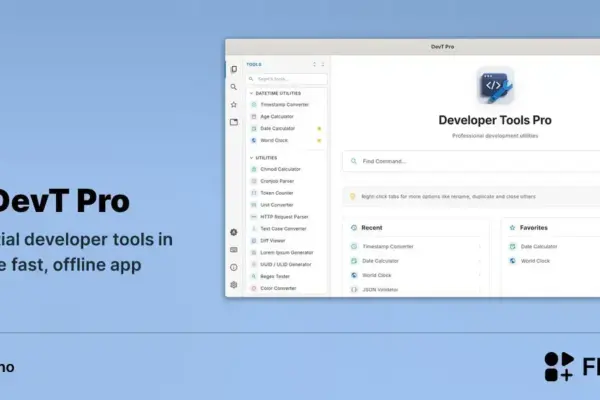Click the star icon beside Favorites heading

512,228
